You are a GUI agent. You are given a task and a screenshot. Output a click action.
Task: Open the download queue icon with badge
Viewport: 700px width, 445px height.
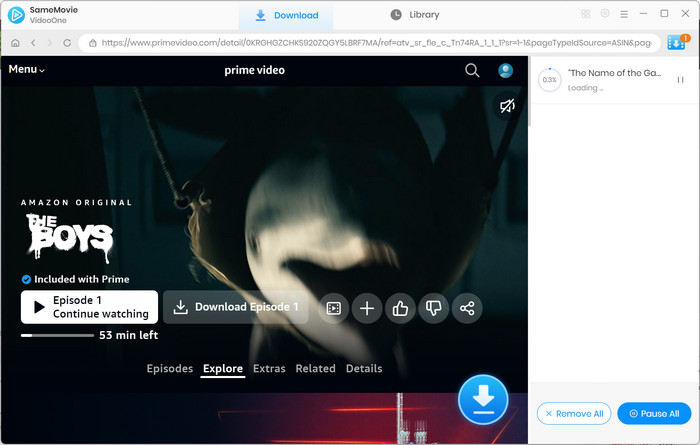click(x=677, y=43)
